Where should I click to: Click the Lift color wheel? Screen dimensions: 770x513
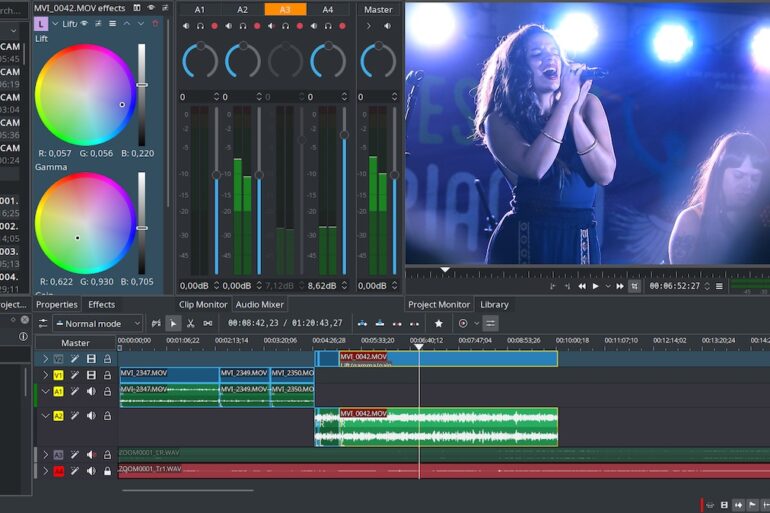click(x=85, y=96)
